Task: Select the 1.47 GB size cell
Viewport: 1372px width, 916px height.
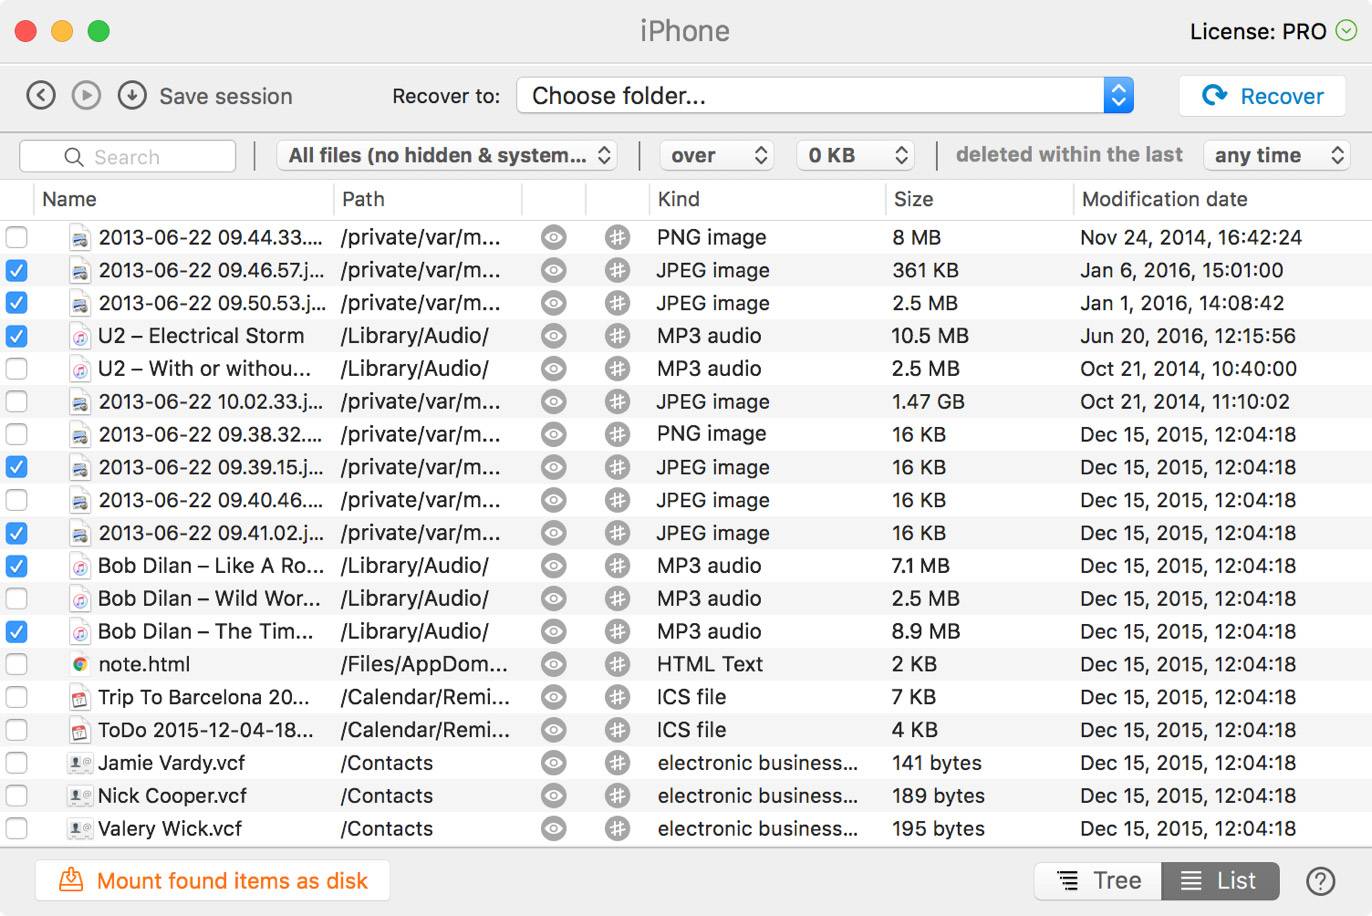Action: click(928, 402)
